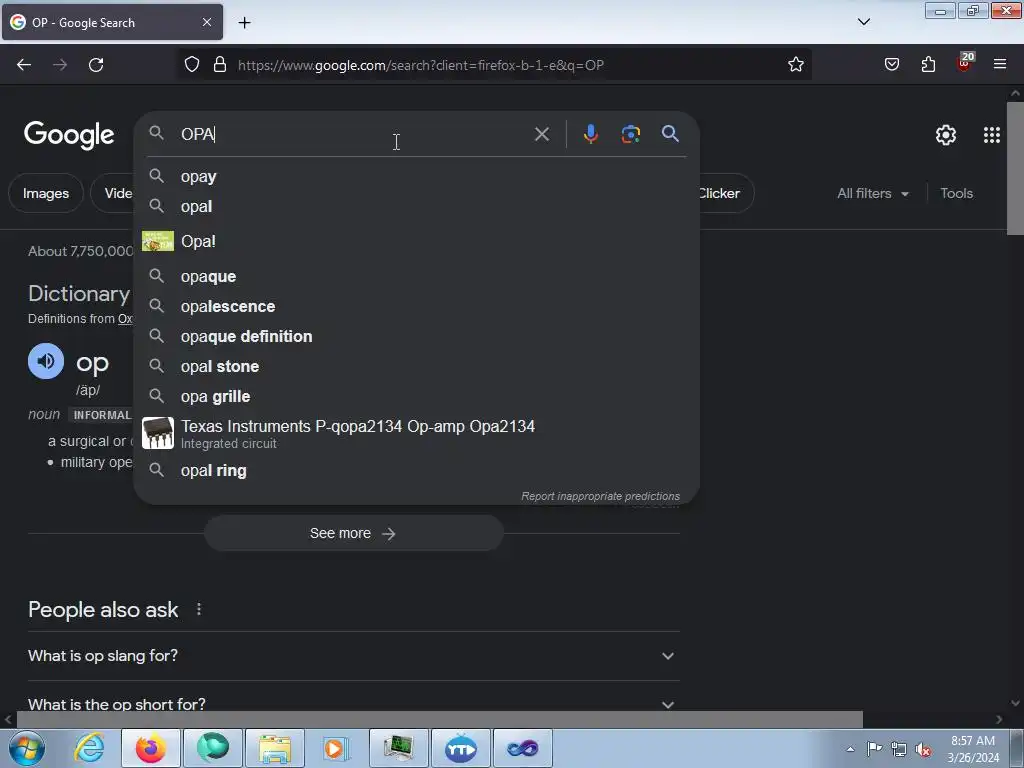The height and width of the screenshot is (768, 1024).
Task: Click the See more button
Action: [x=353, y=534]
